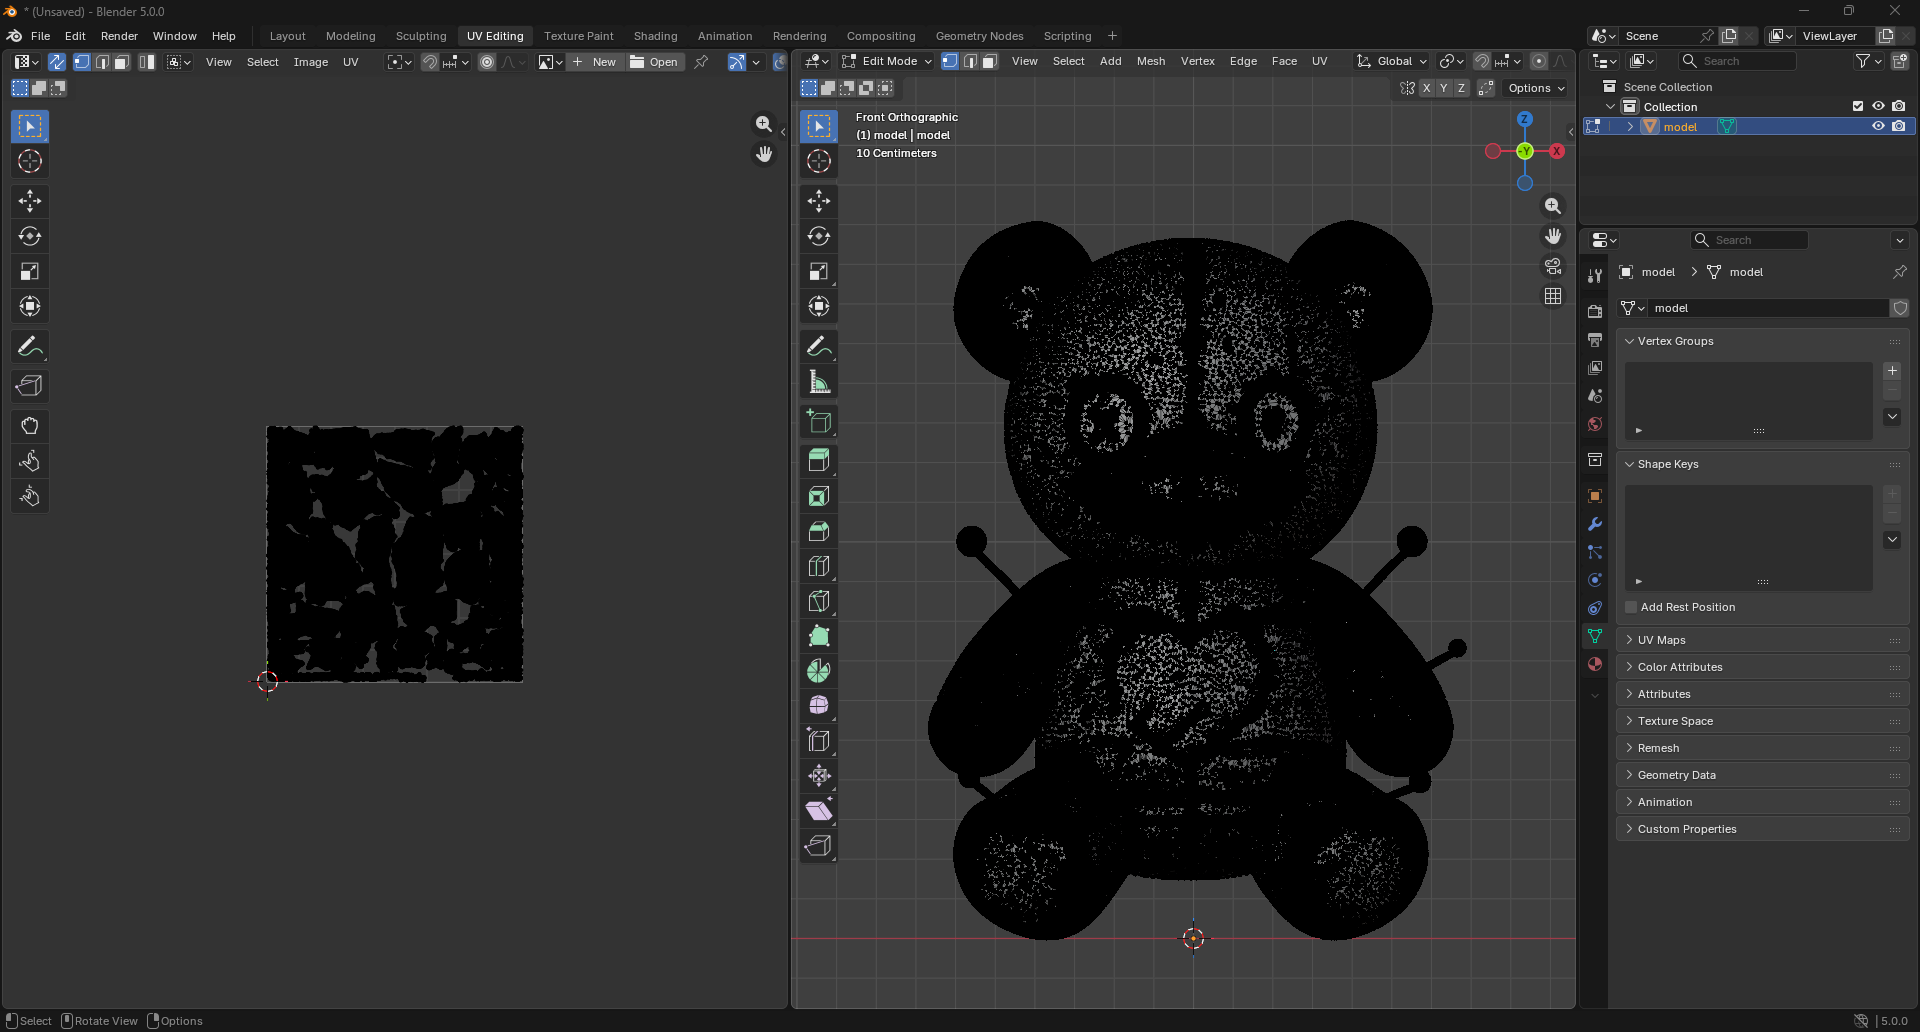Screen dimensions: 1920x1032
Task: Open the Mesh menu in 3D viewport
Action: [1150, 61]
